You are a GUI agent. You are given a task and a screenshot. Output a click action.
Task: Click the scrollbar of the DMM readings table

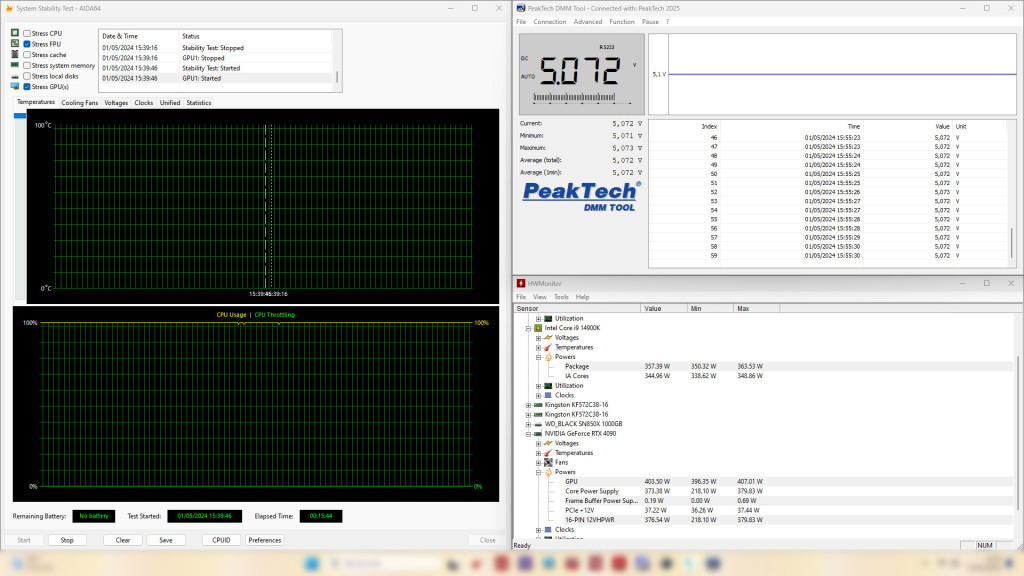pyautogui.click(x=1012, y=243)
